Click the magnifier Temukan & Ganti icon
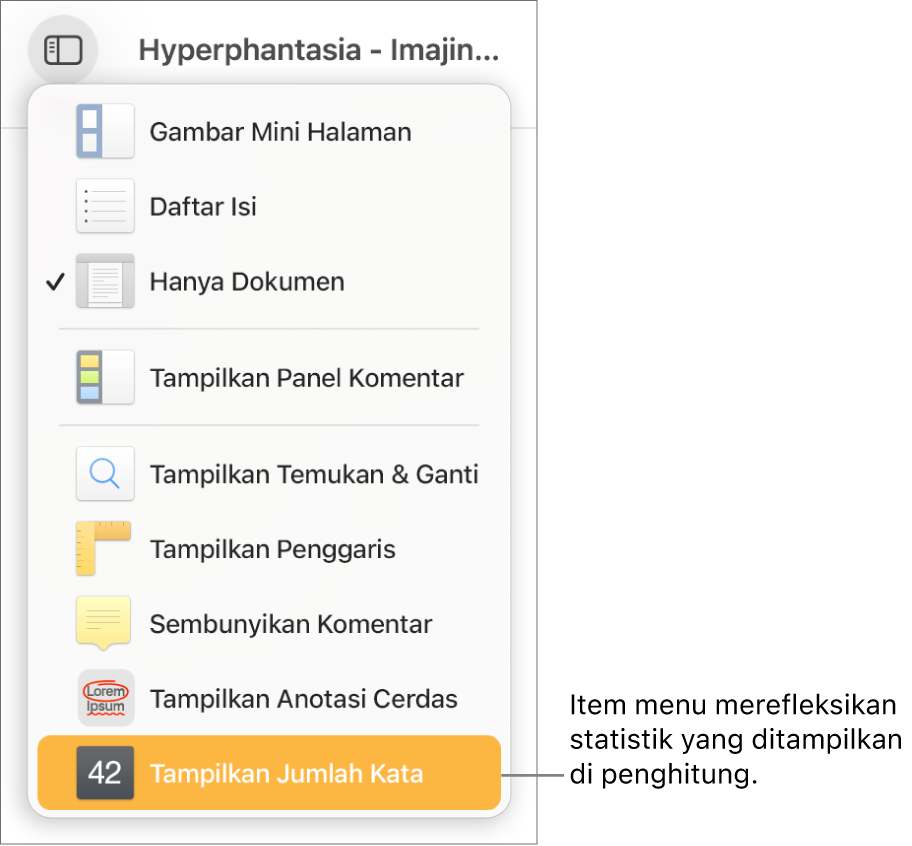912x846 pixels. click(x=105, y=474)
